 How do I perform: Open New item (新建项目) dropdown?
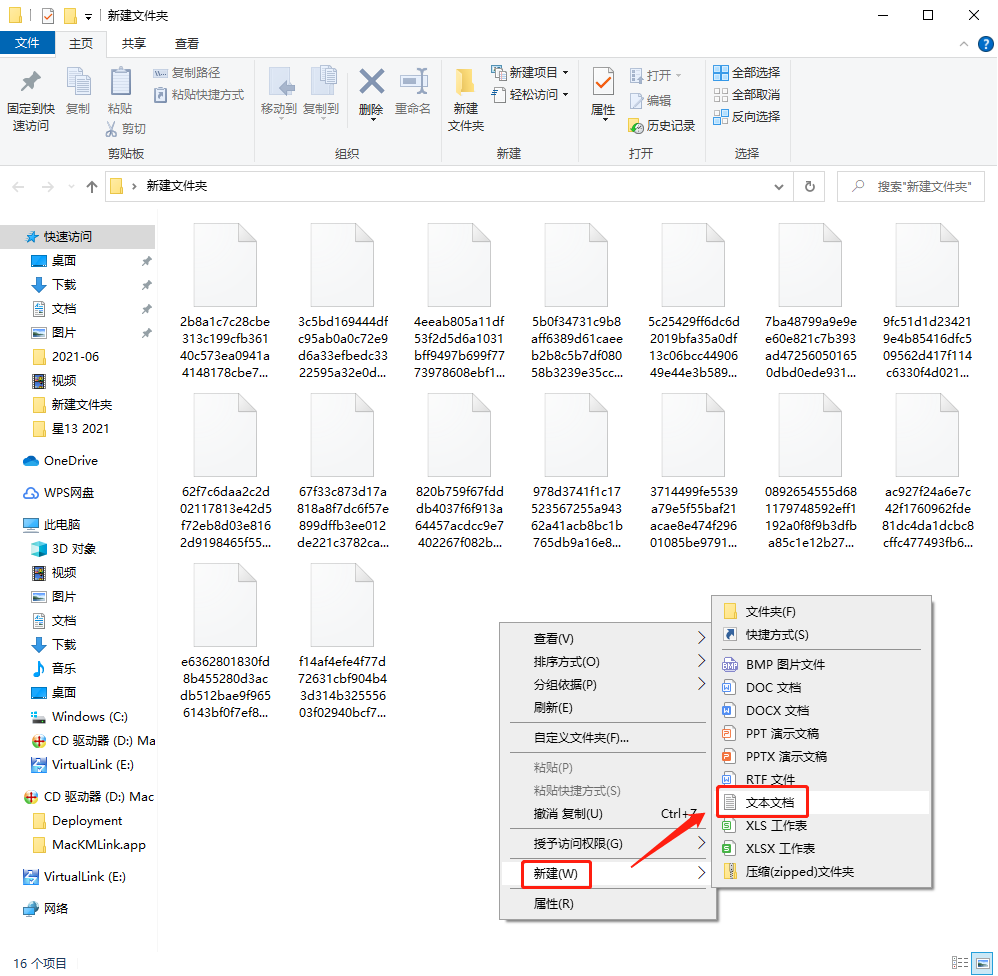coord(530,73)
